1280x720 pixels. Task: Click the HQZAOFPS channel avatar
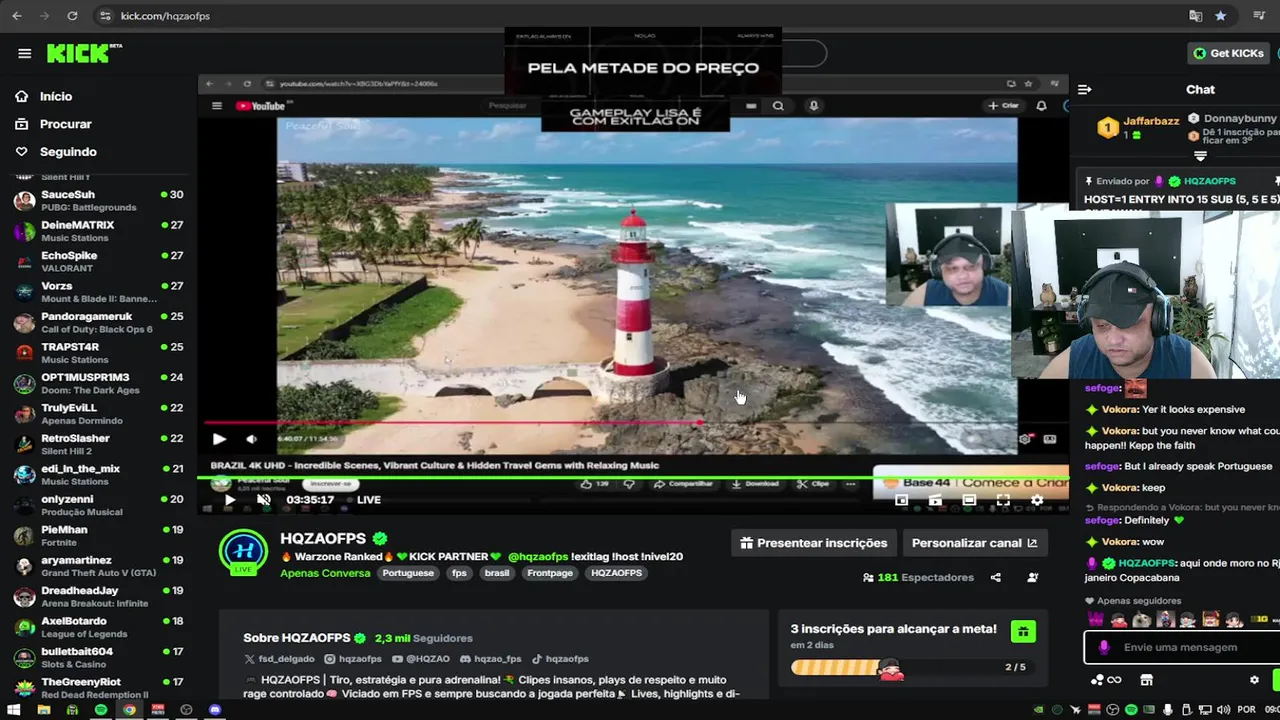click(x=244, y=554)
